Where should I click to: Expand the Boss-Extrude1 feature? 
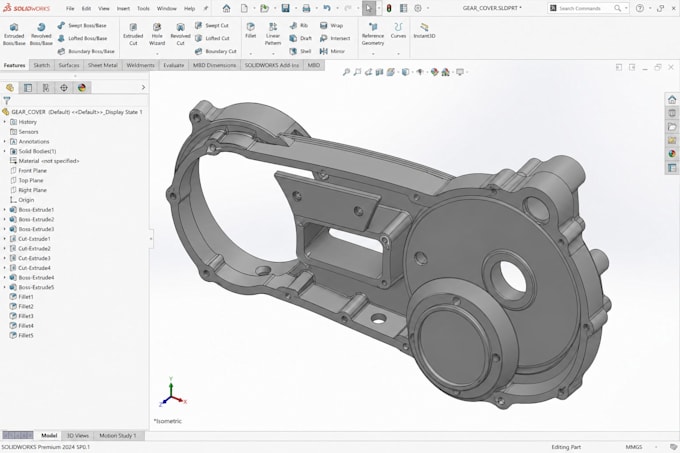[x=5, y=209]
